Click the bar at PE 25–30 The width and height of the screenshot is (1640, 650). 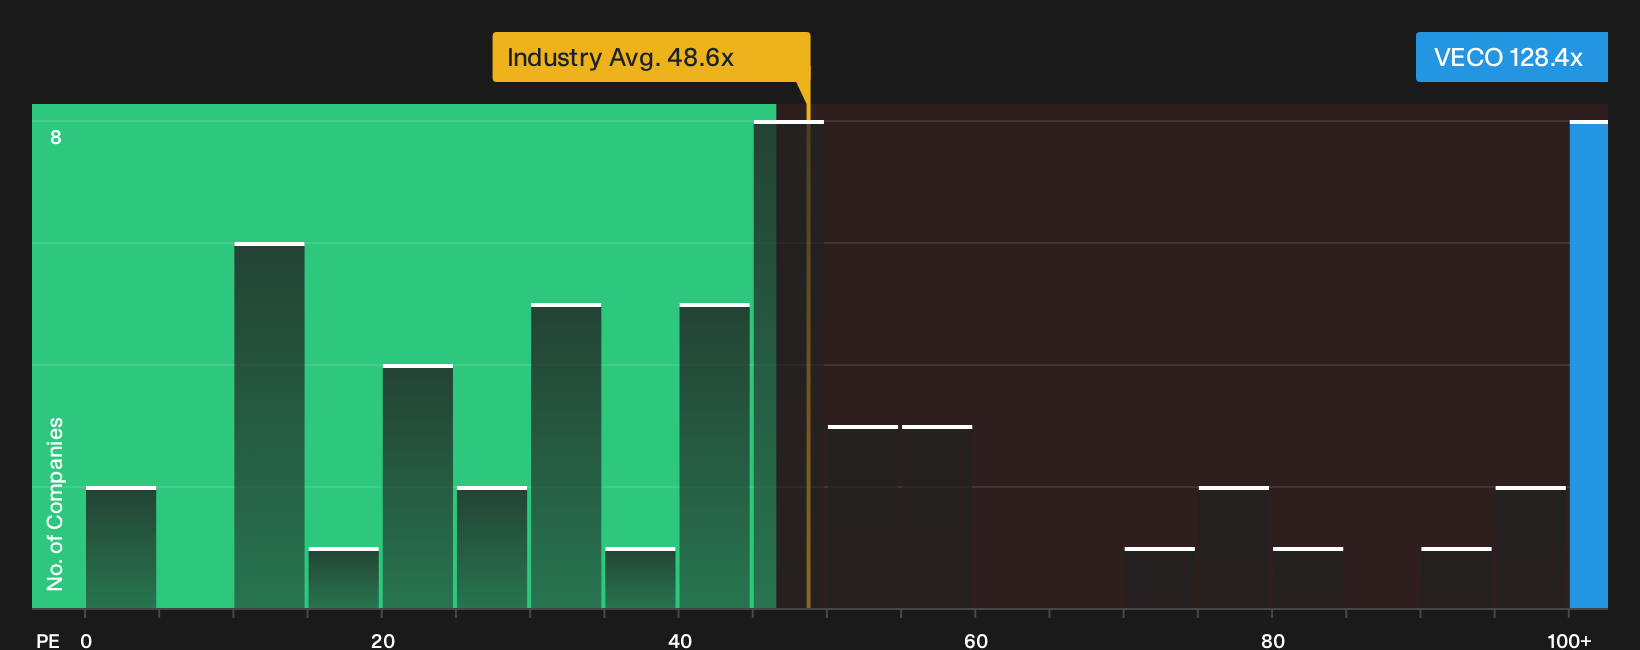pos(492,547)
